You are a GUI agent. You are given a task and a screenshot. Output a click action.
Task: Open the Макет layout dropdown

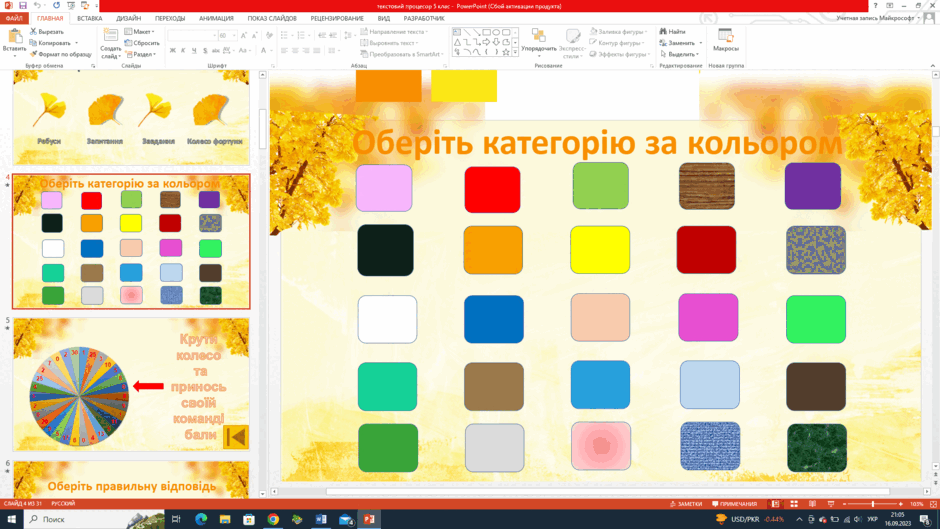140,31
